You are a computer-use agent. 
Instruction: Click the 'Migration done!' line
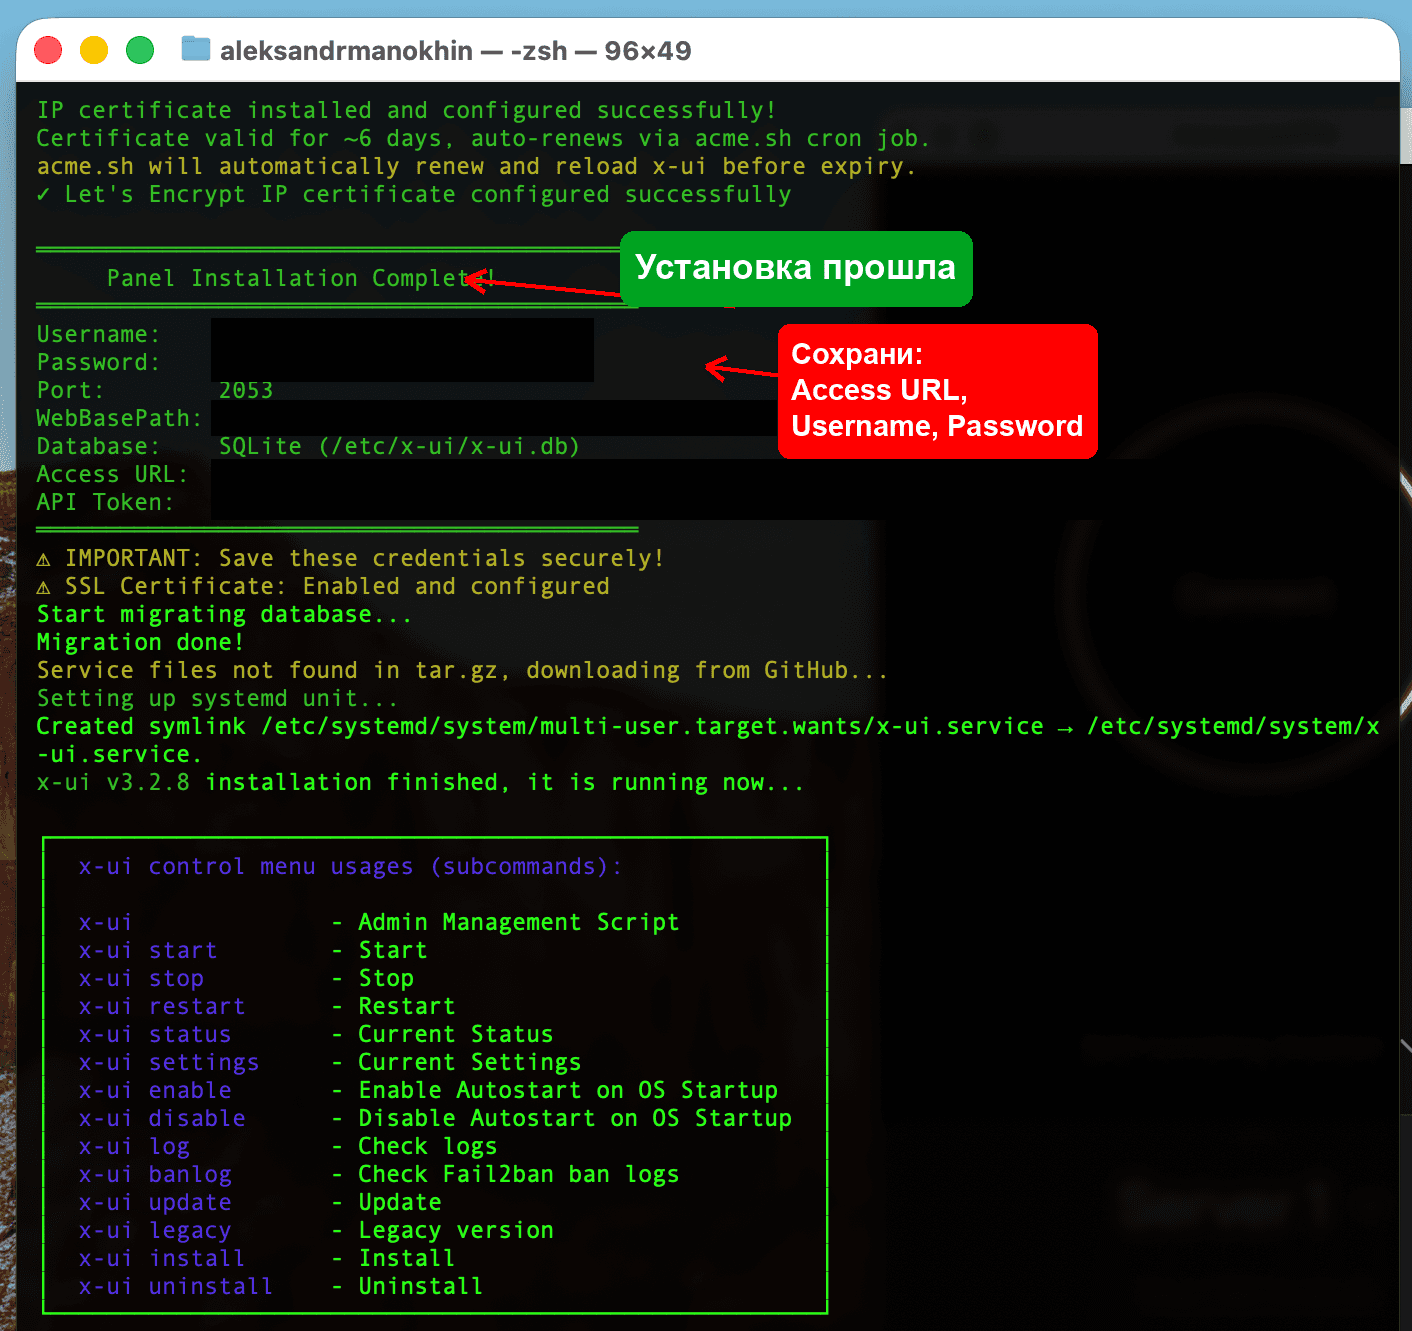[140, 642]
